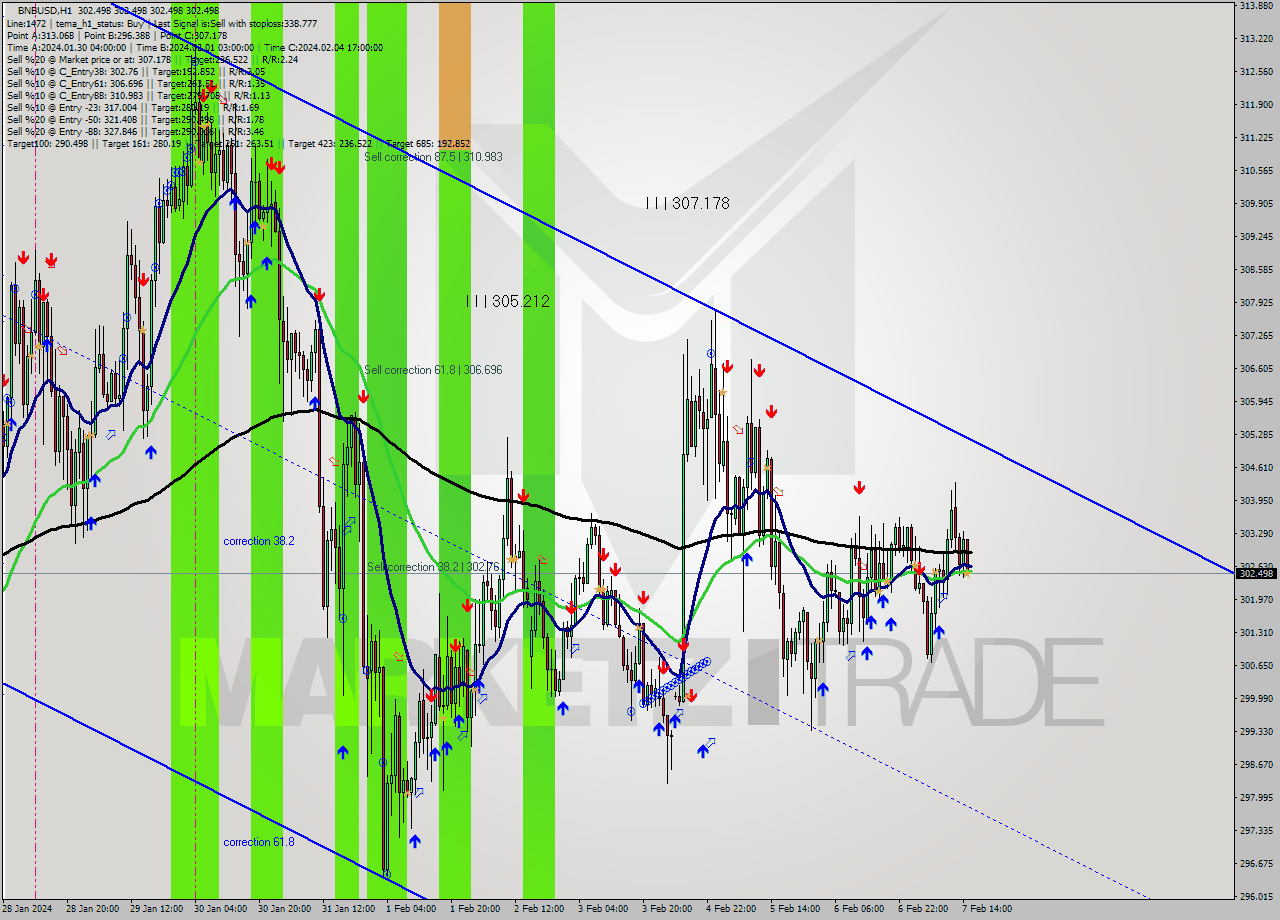Click the '7 Feb 14:00' time axis label
Image resolution: width=1280 pixels, height=920 pixels.
click(987, 909)
